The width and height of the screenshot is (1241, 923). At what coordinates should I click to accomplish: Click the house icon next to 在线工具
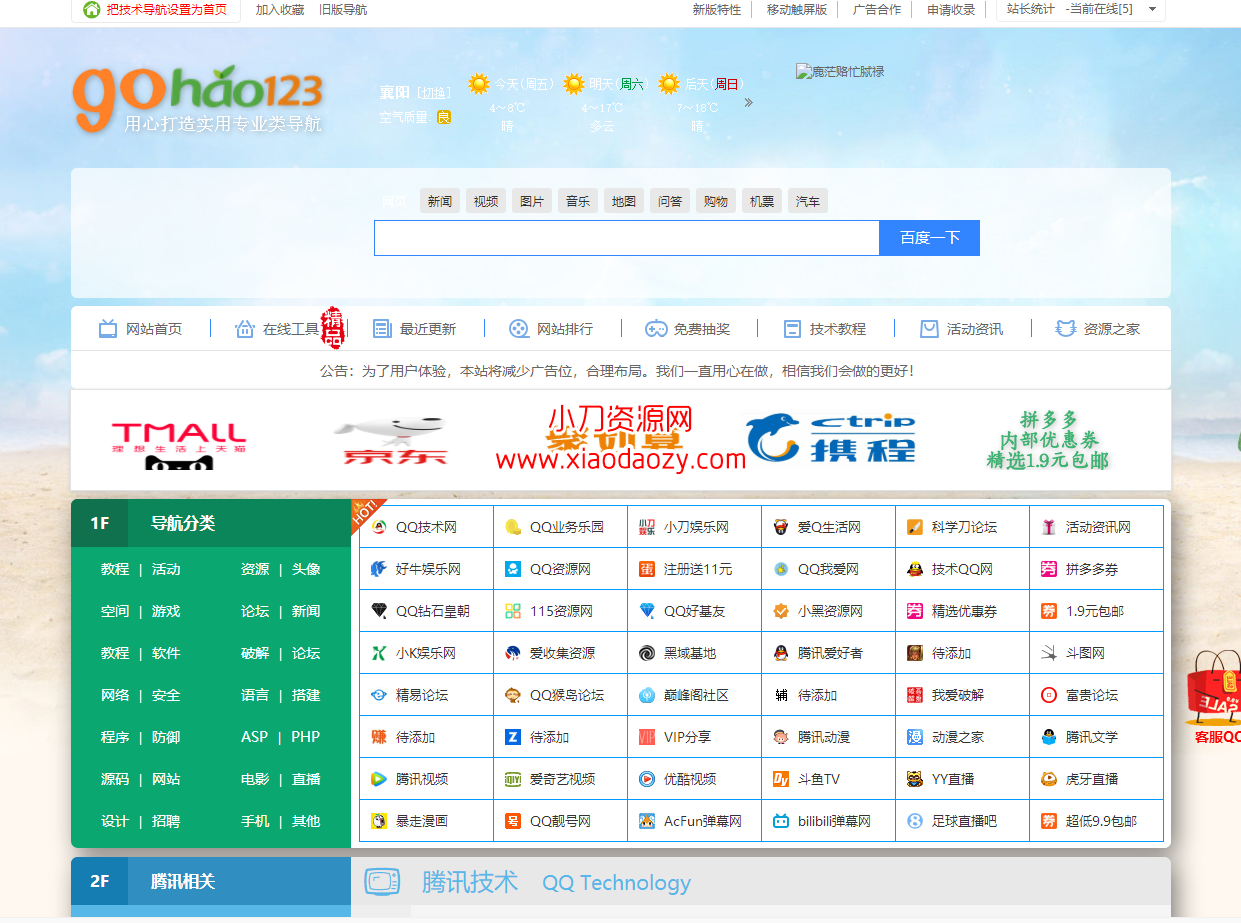245,329
